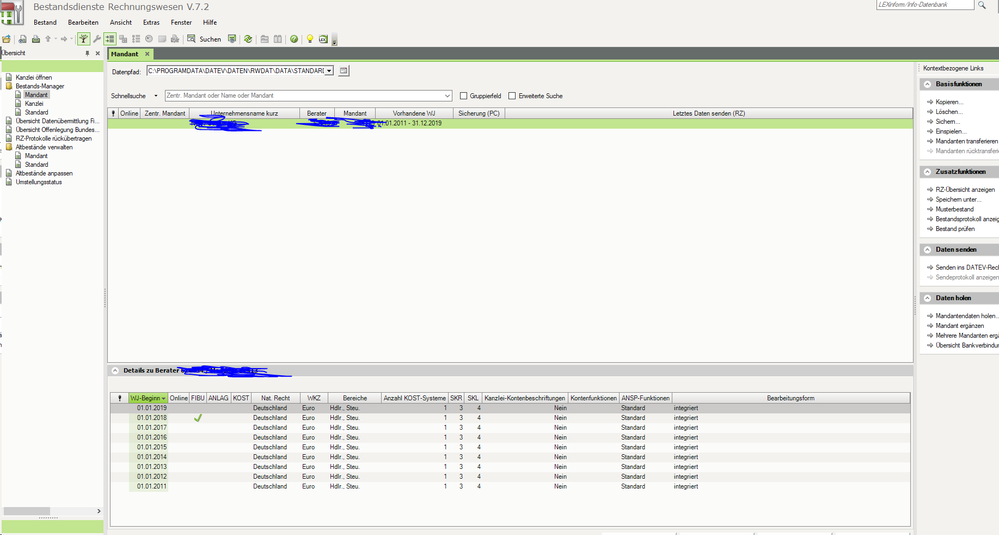The height and width of the screenshot is (535, 999).
Task: Collapse the Details zu Berater panel
Action: point(115,371)
